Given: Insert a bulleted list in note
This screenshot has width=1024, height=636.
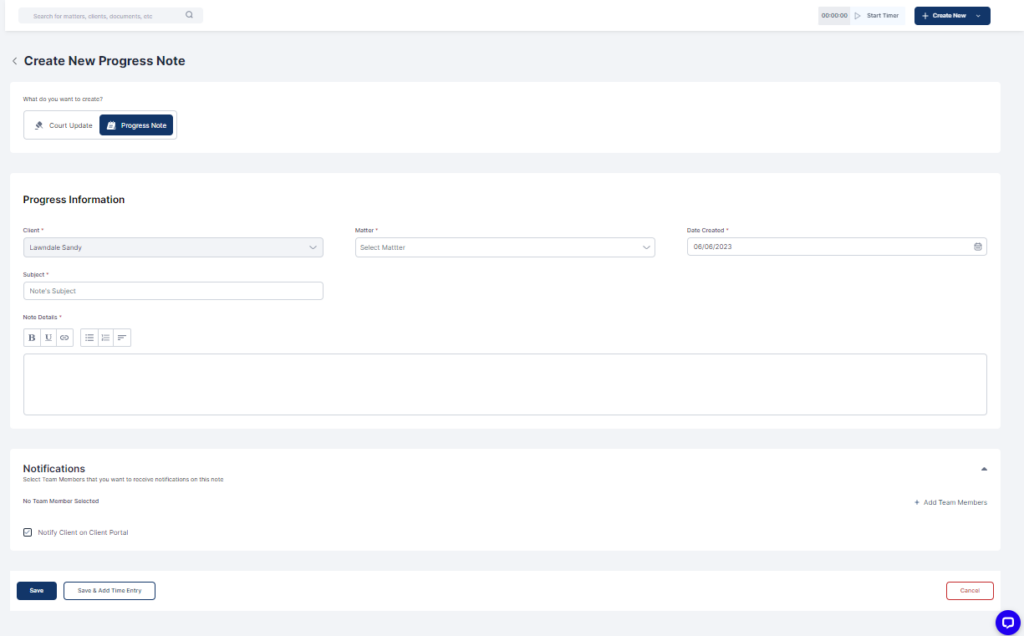Looking at the screenshot, I should tap(89, 338).
